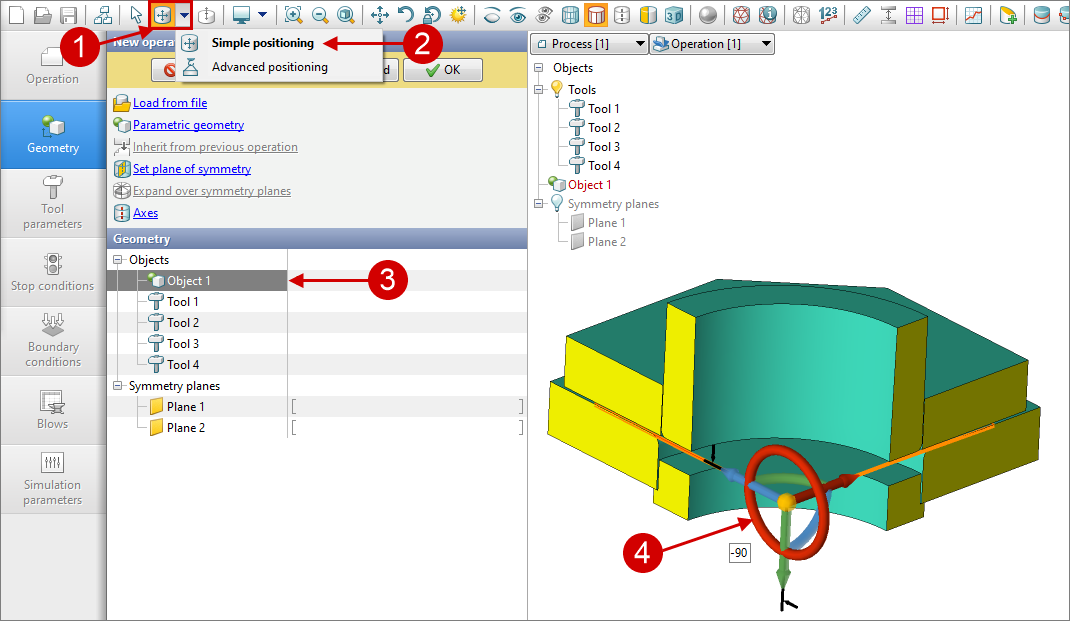Choose Advanced positioning from the menu
This screenshot has height=621, width=1070.
269,67
